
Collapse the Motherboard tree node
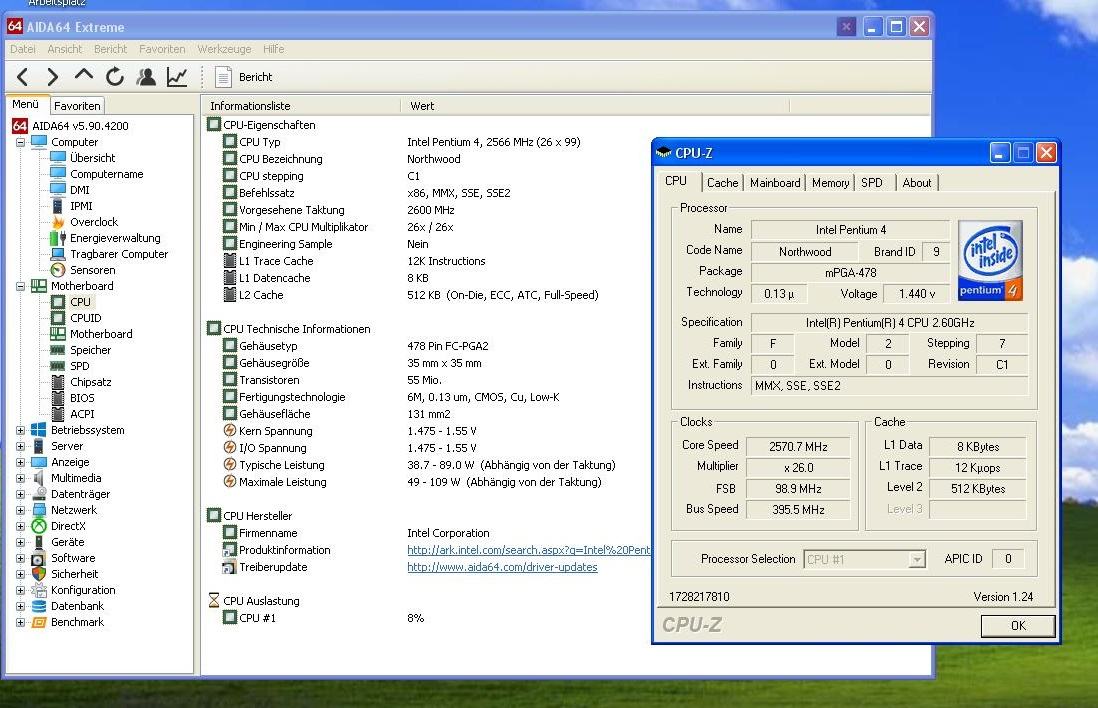(20, 286)
